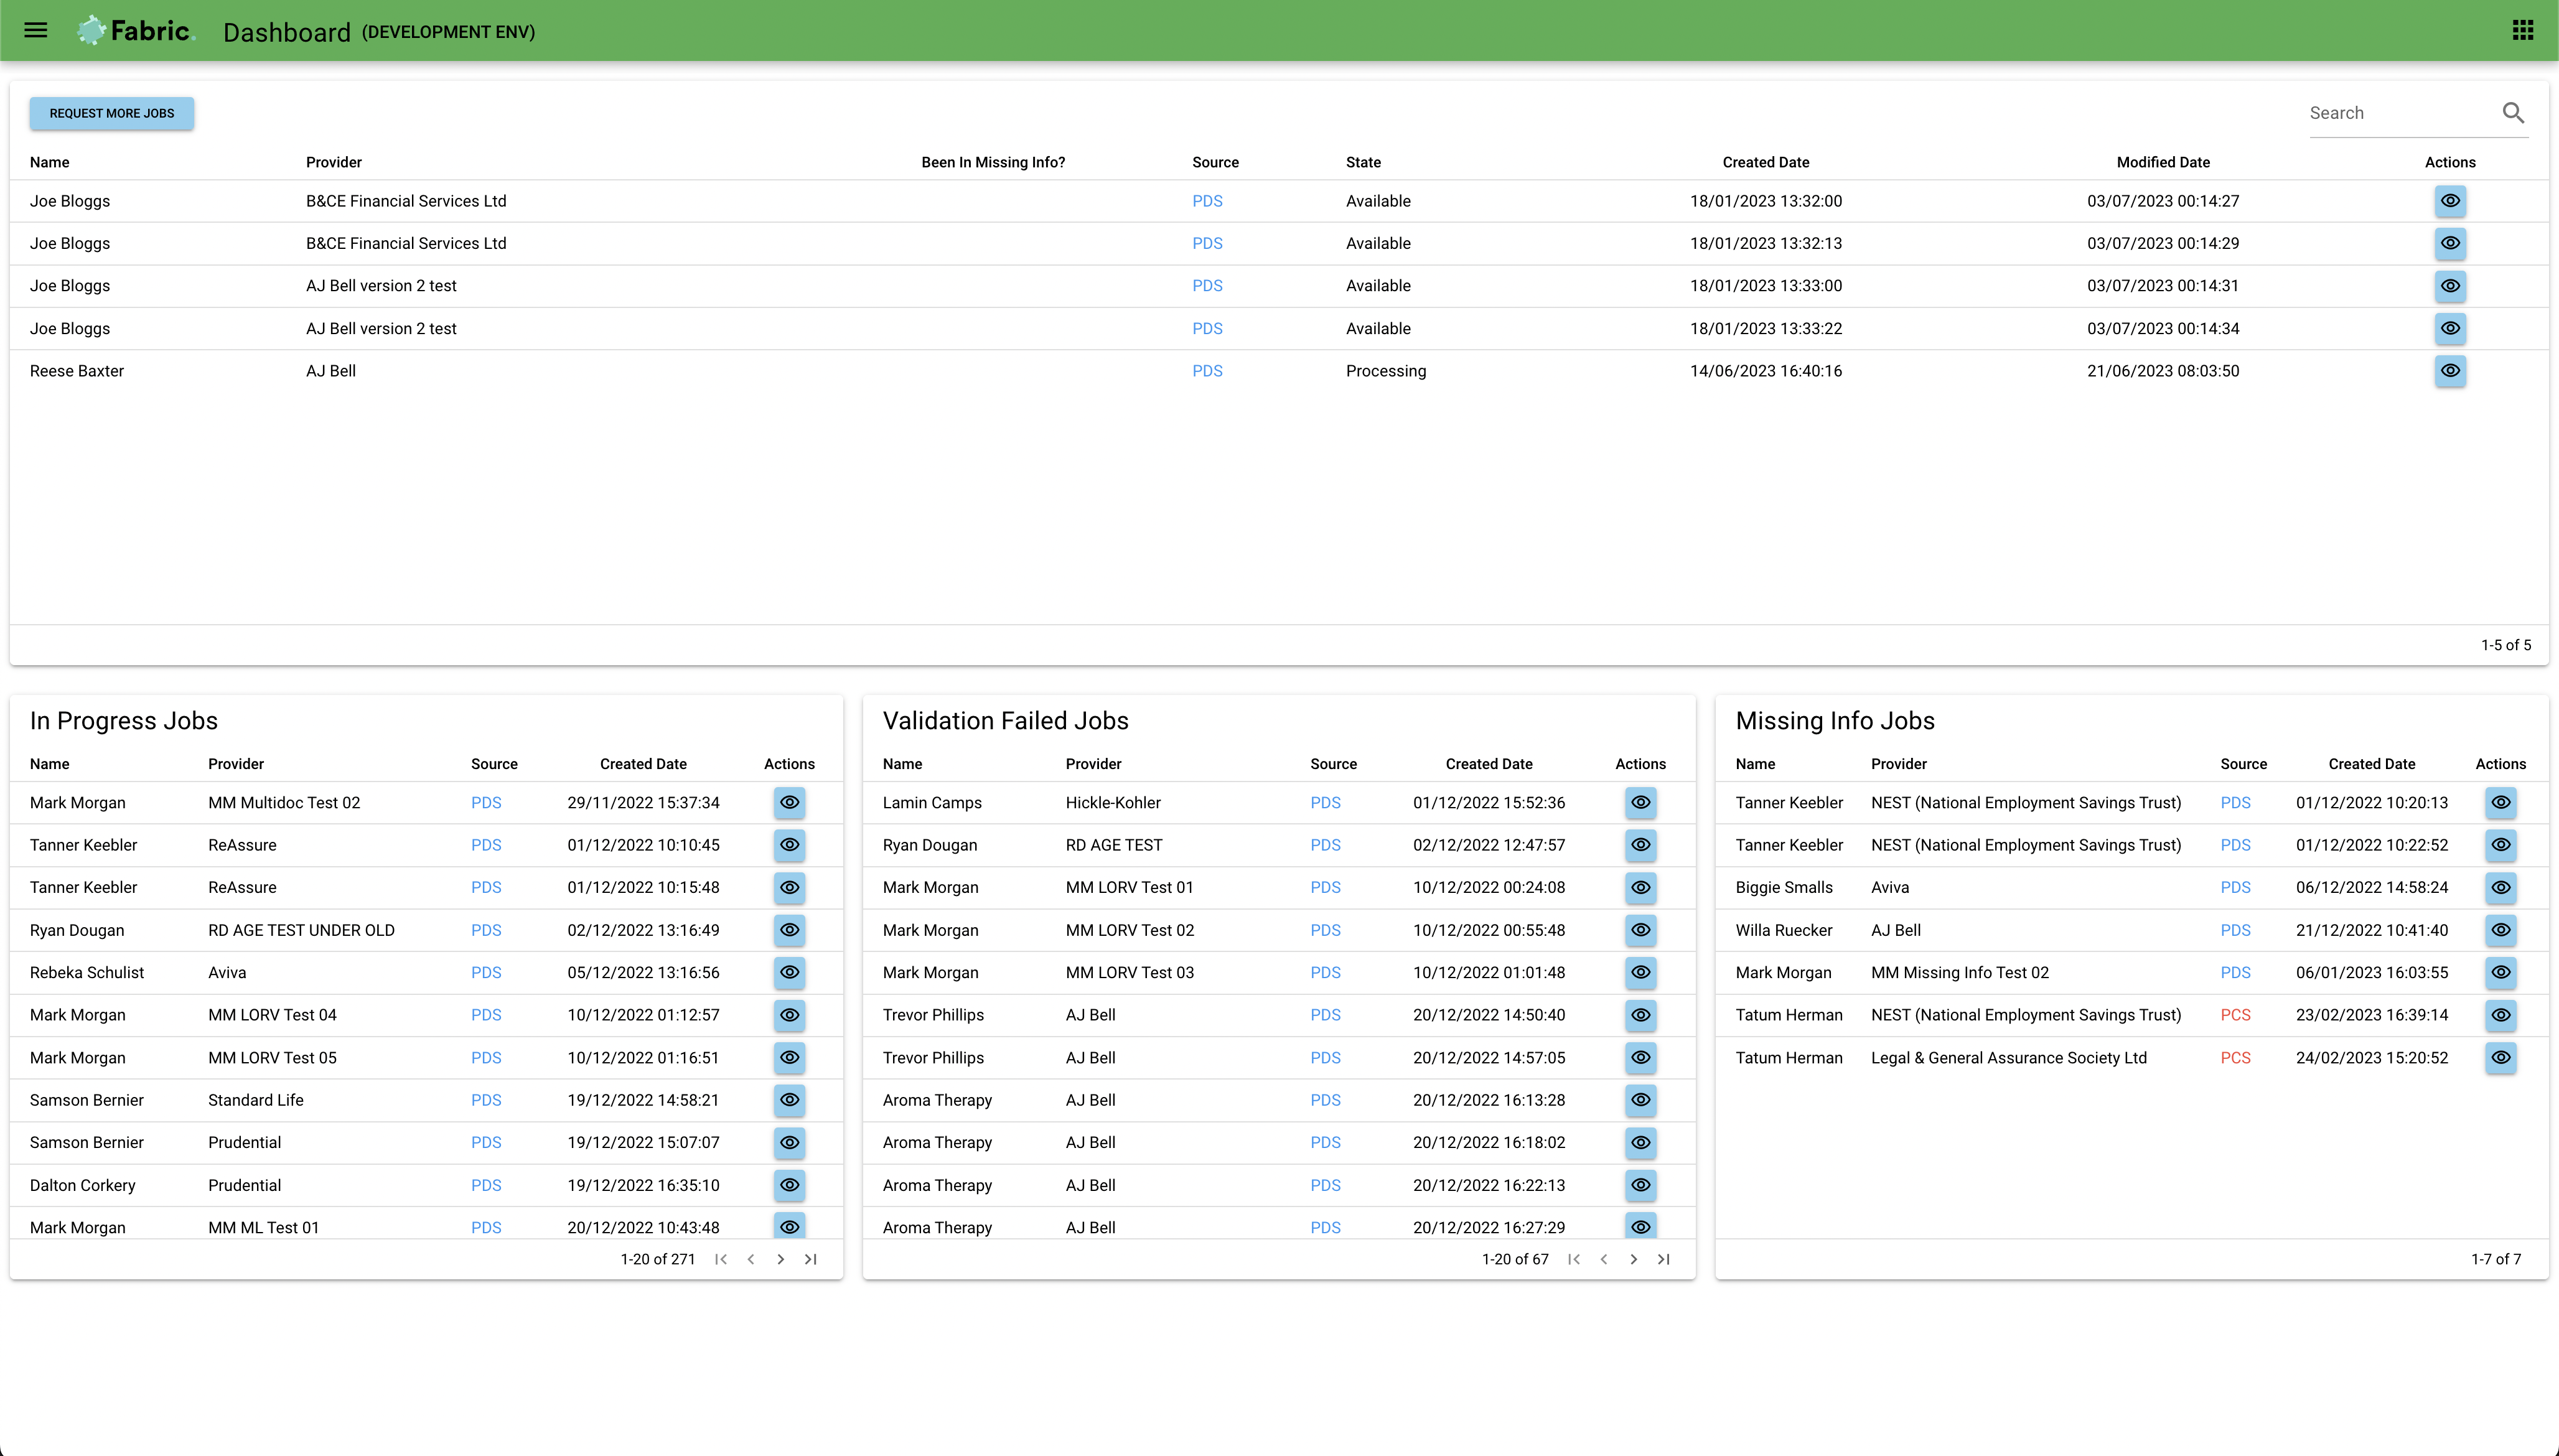The height and width of the screenshot is (1456, 2559).
Task: View Willa Ruecker's AJ Bell job
Action: (2500, 930)
